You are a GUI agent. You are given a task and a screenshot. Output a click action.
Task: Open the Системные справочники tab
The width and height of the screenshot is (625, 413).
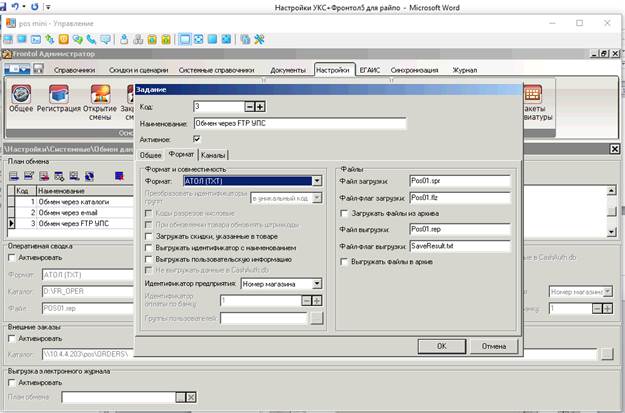[x=216, y=70]
